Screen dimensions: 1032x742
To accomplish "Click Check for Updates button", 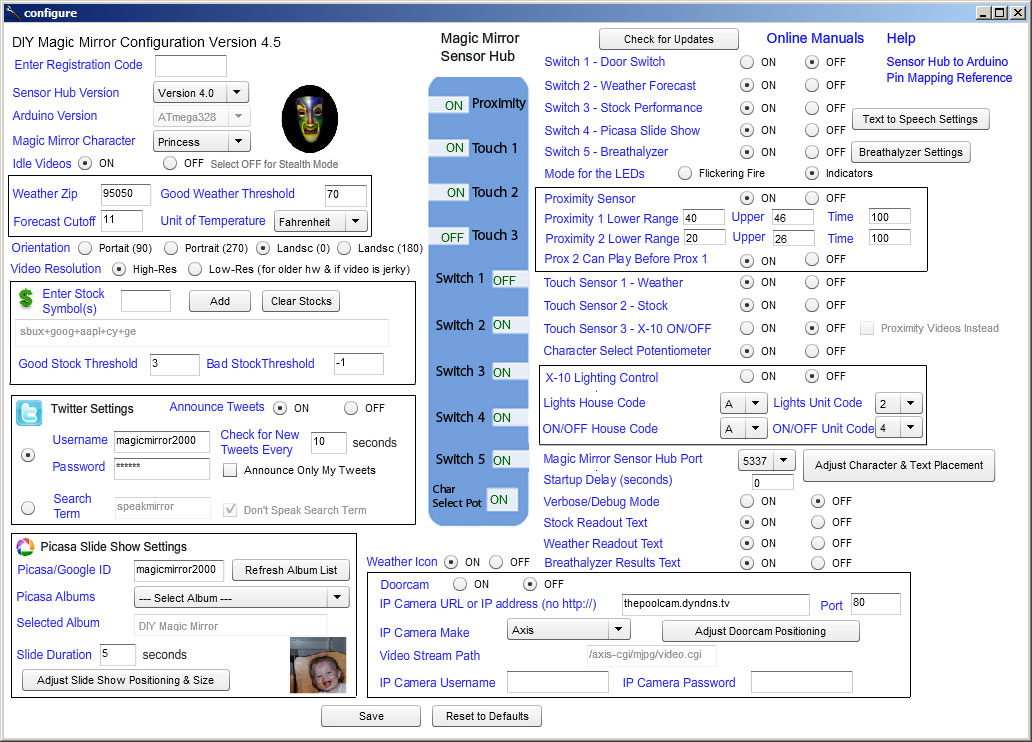I will 669,39.
